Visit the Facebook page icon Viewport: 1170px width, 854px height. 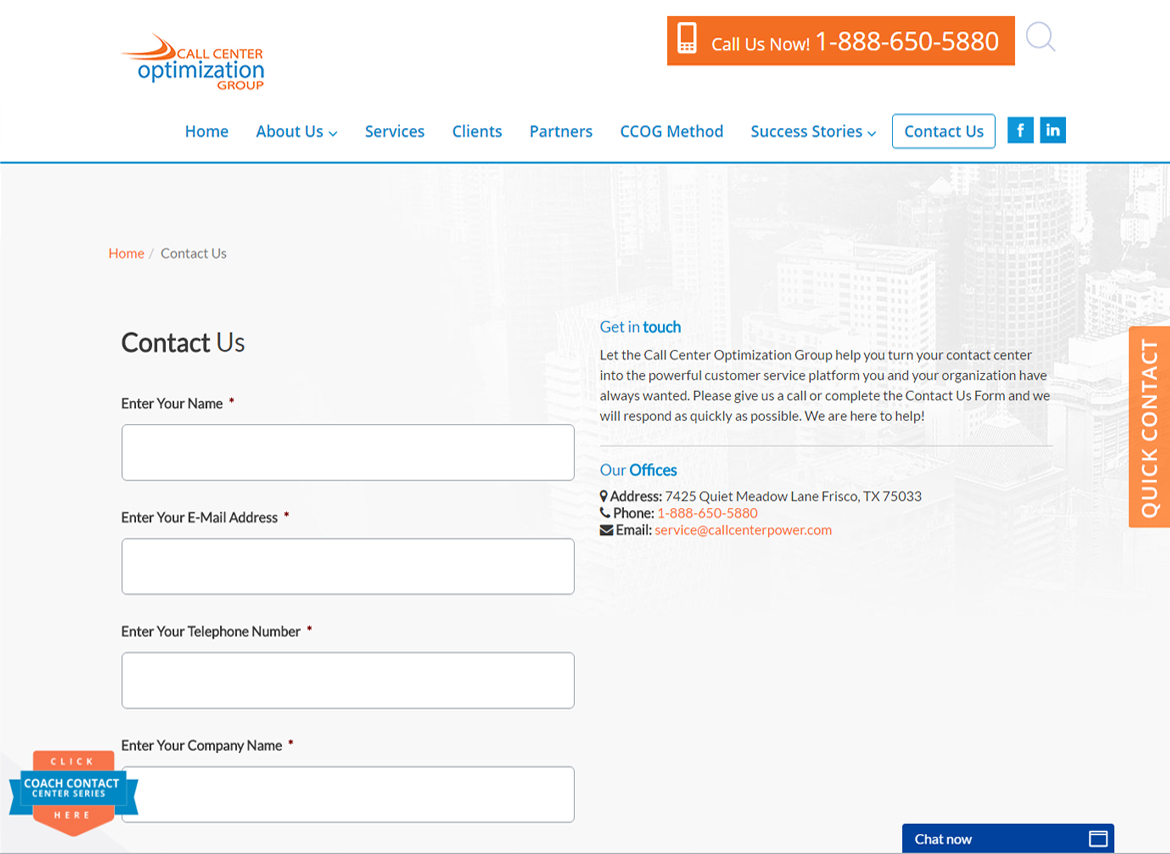coord(1020,131)
